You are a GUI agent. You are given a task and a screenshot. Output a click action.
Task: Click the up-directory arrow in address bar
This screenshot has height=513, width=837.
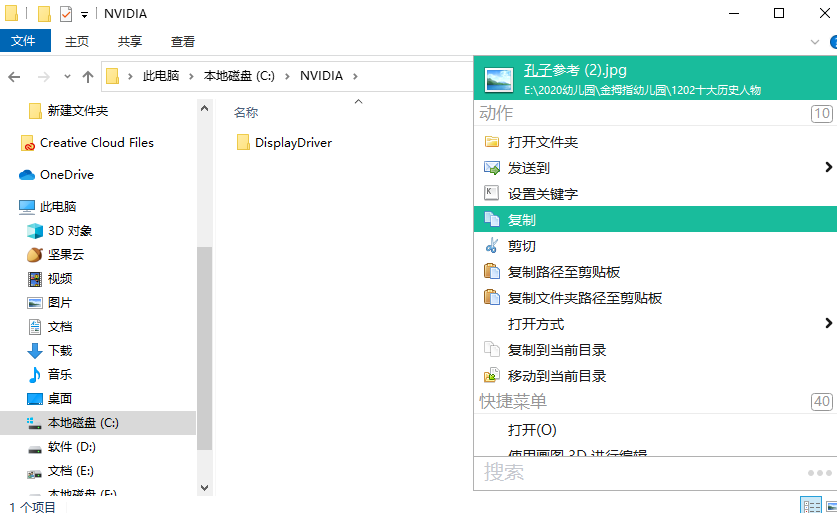pyautogui.click(x=88, y=76)
